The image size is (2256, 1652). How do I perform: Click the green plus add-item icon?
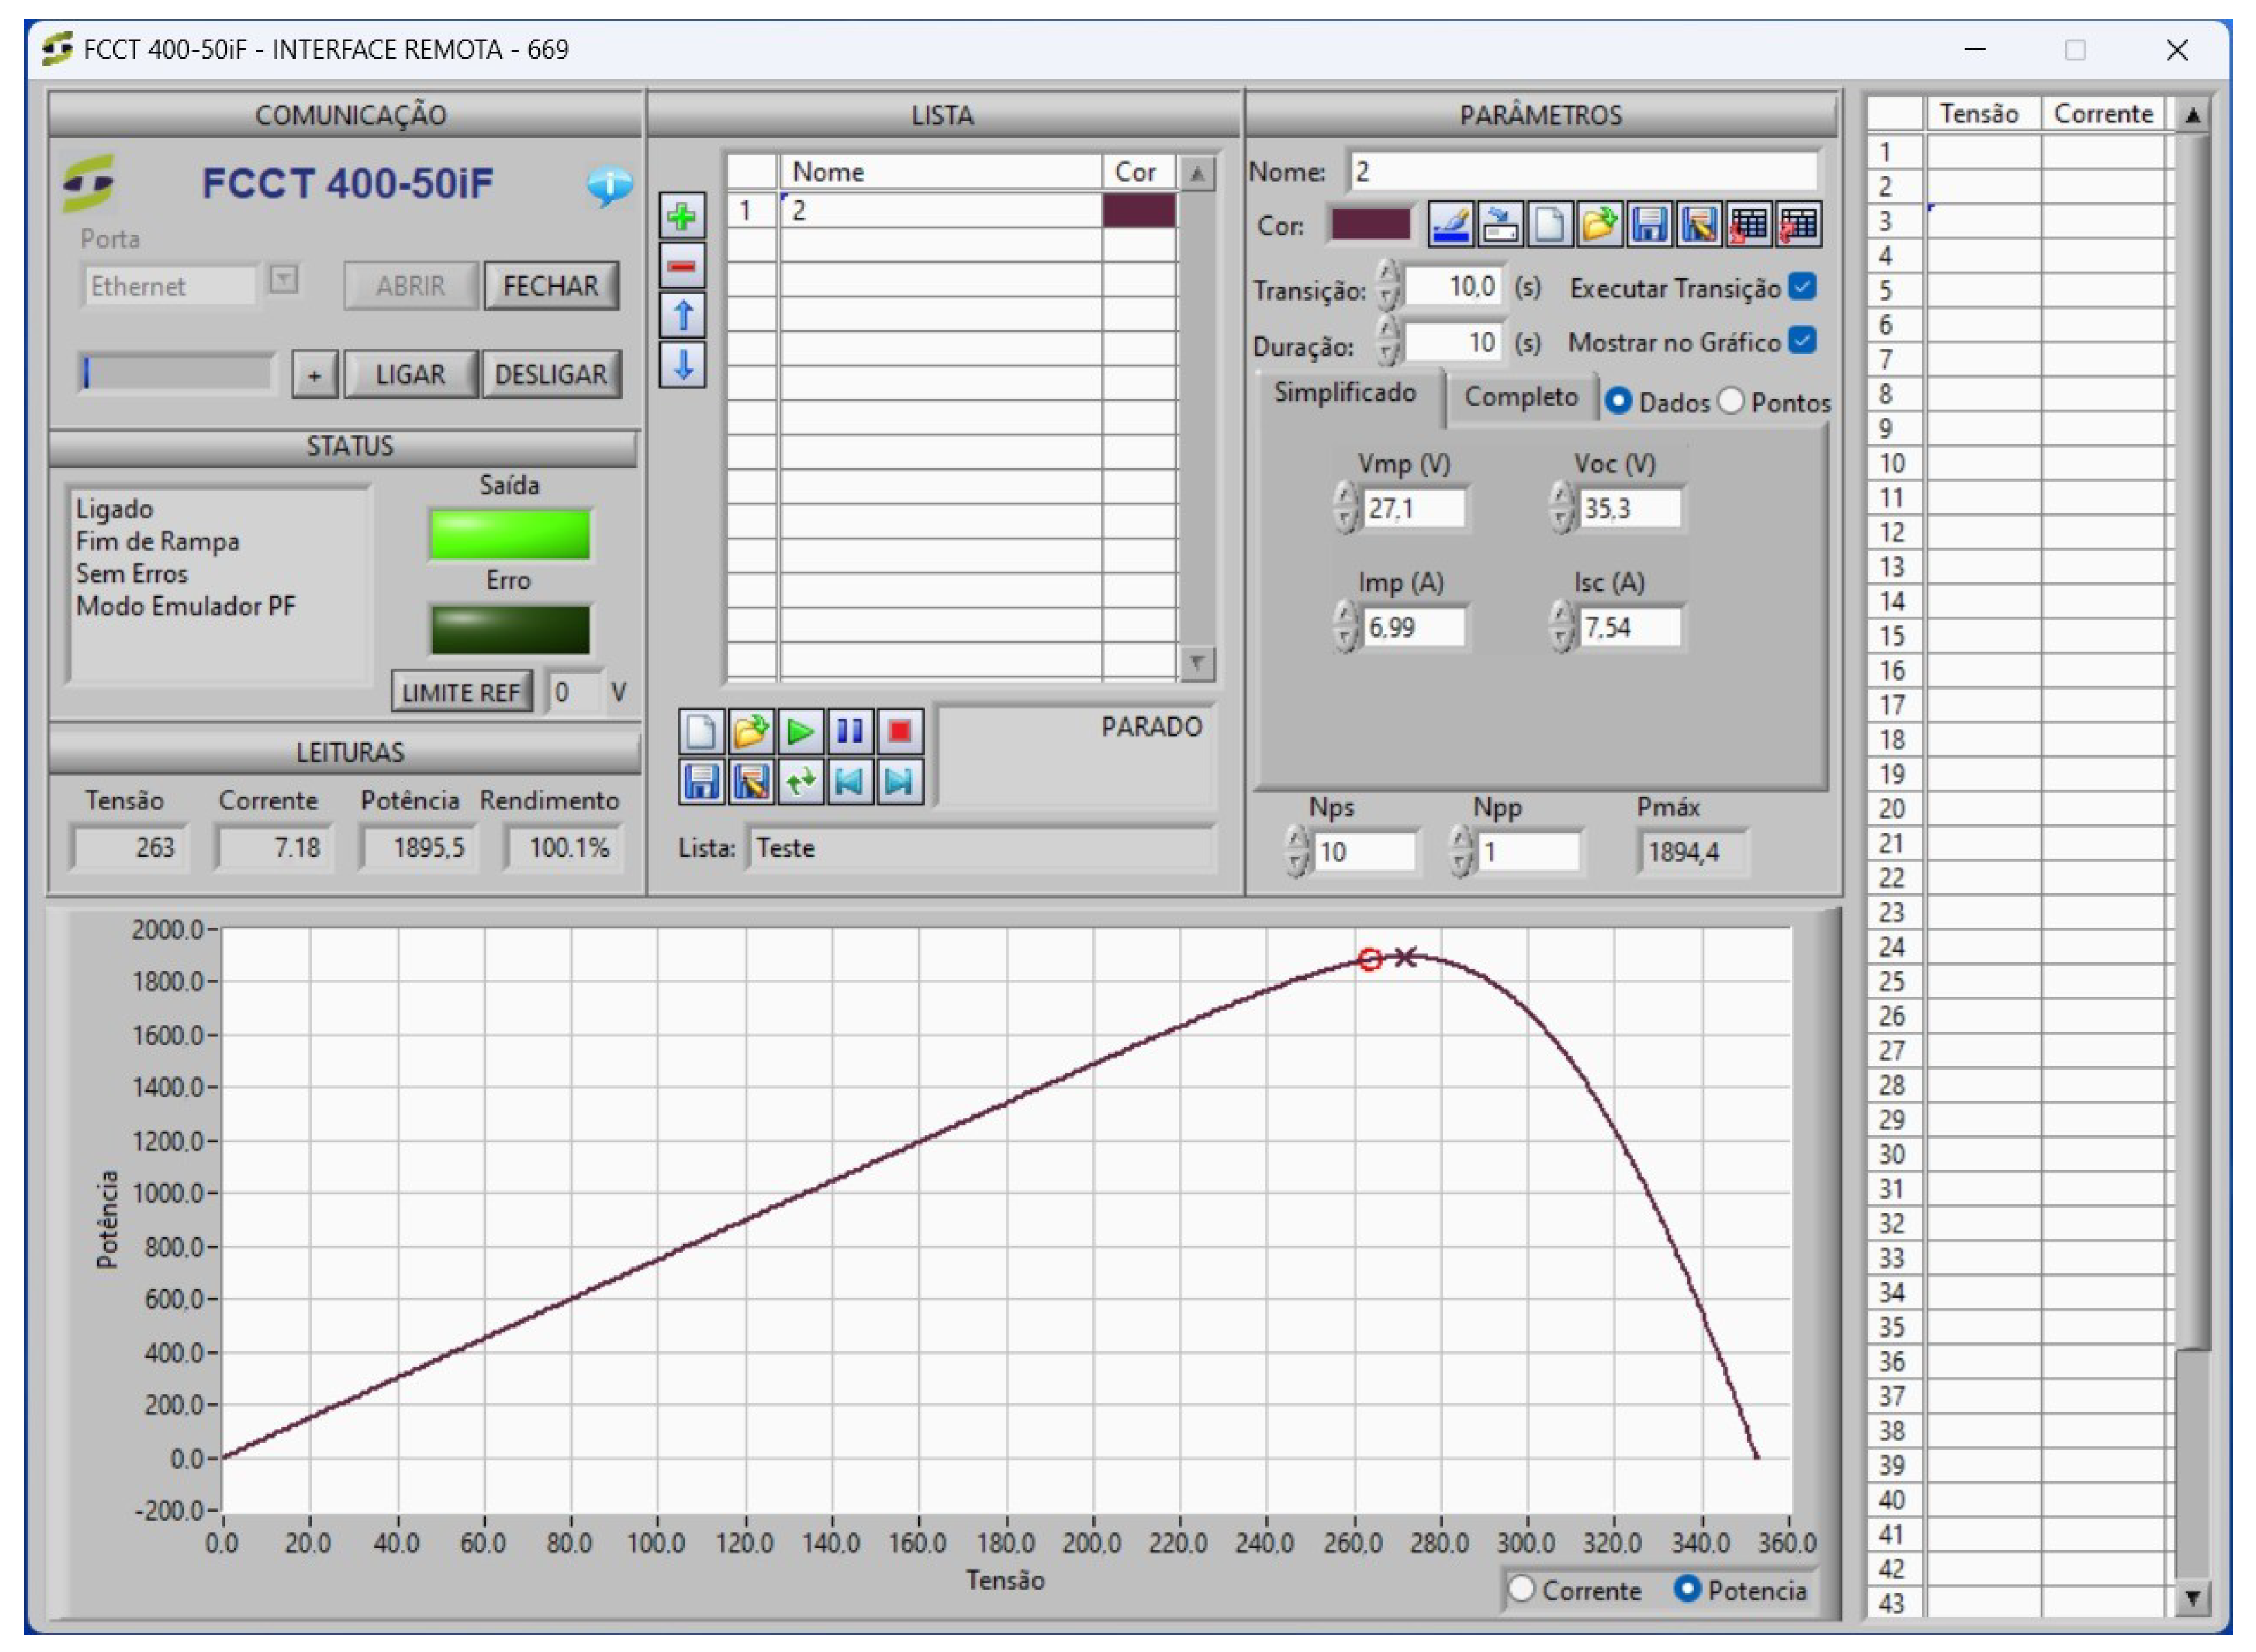tap(682, 216)
